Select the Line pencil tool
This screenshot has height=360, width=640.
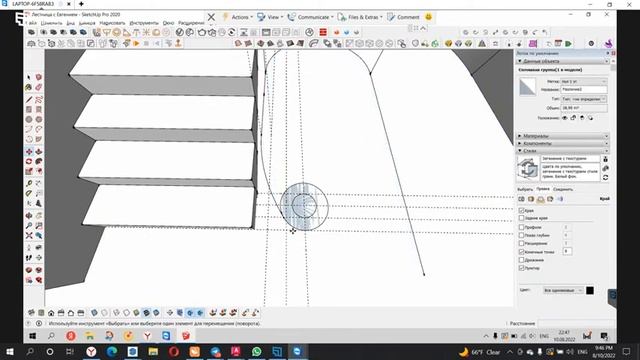pyautogui.click(x=29, y=100)
